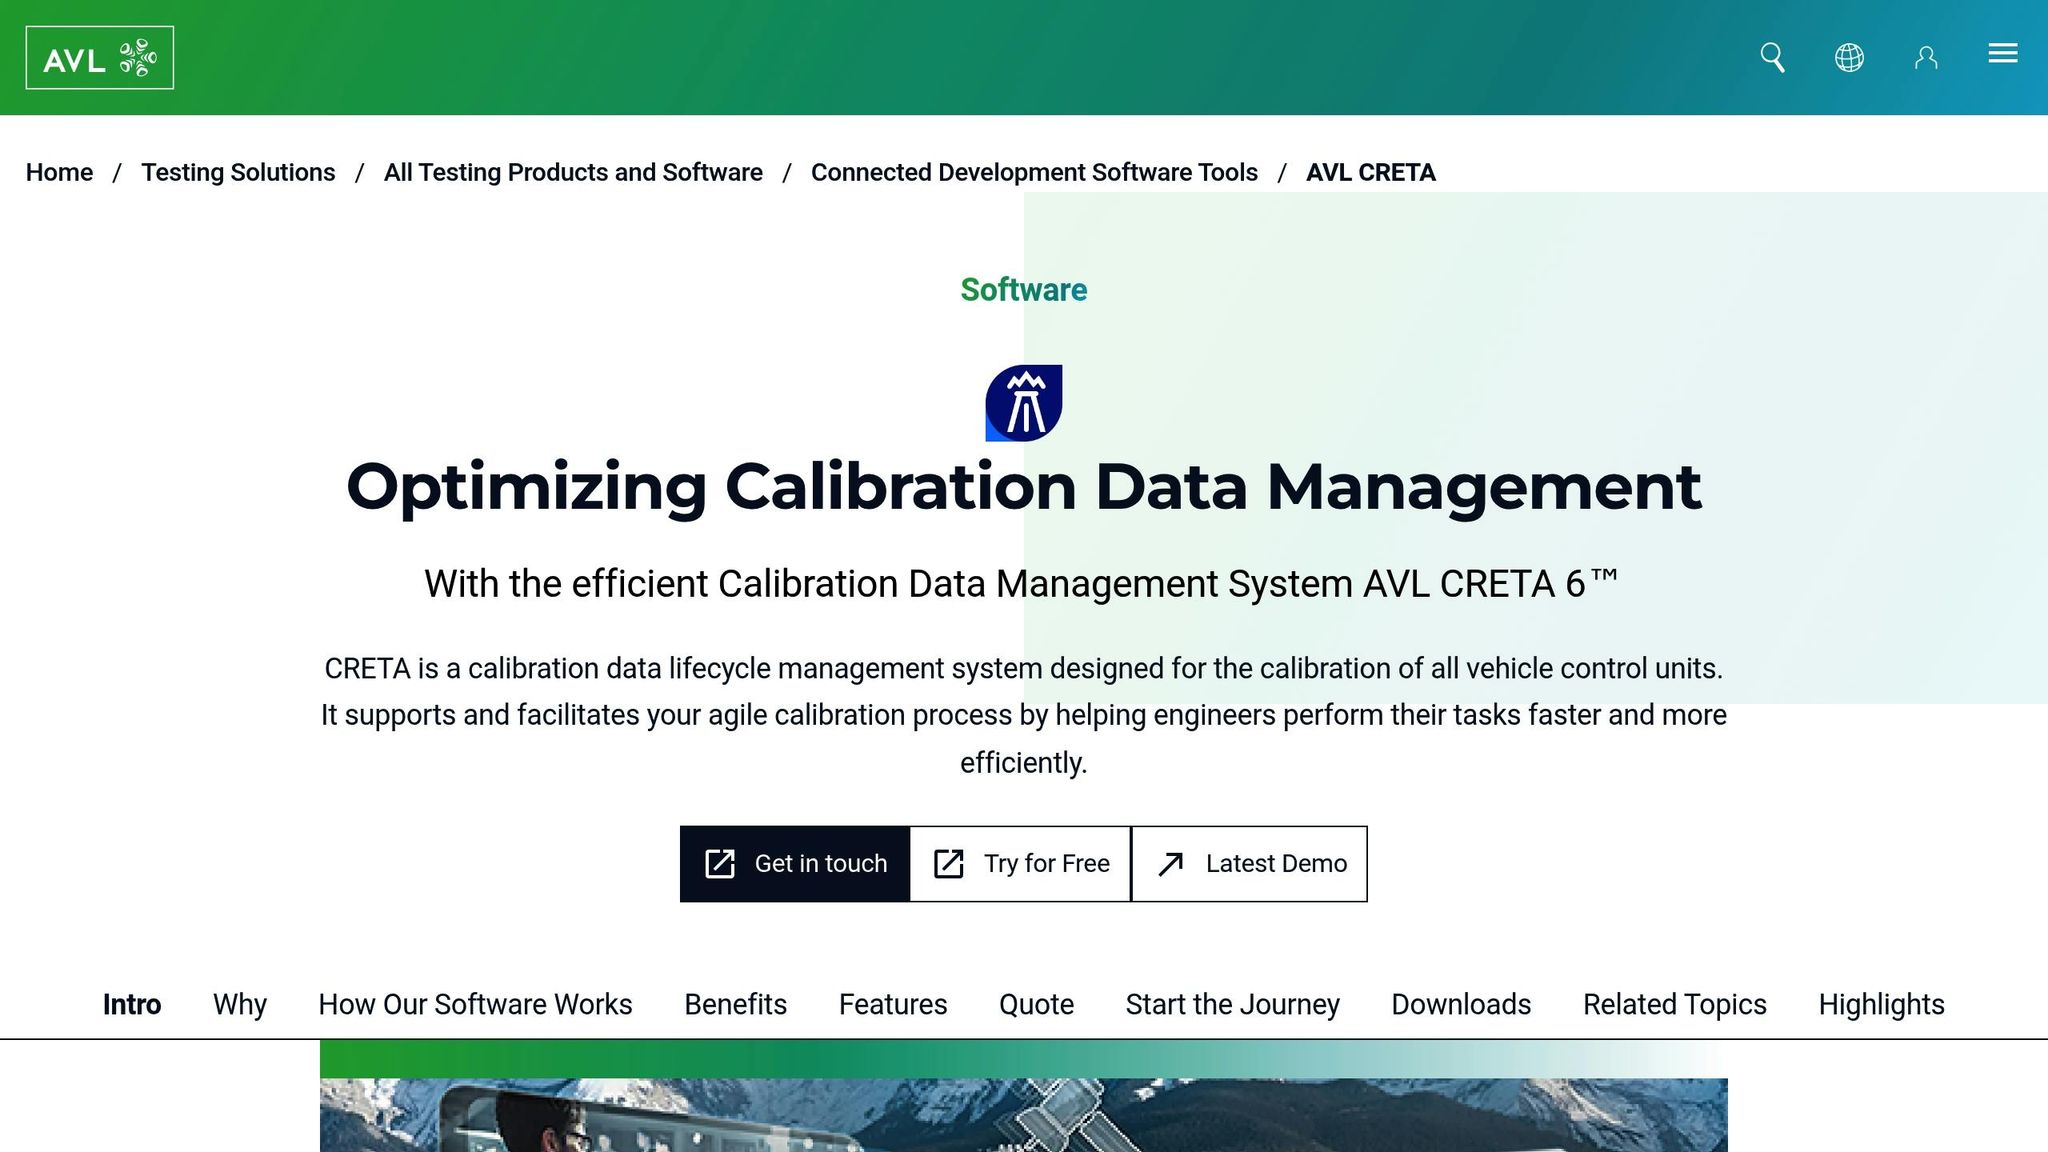
Task: Select the Features tab
Action: tap(893, 1004)
